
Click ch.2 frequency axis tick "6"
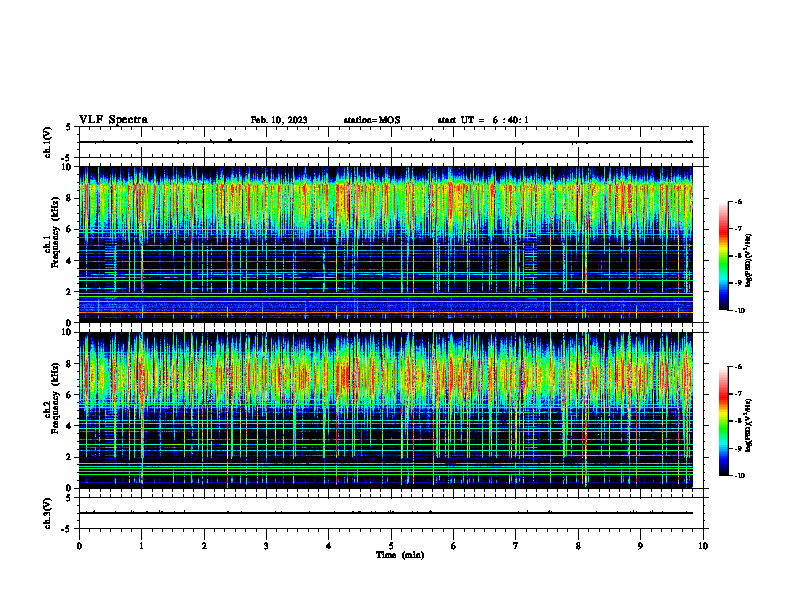[x=70, y=395]
